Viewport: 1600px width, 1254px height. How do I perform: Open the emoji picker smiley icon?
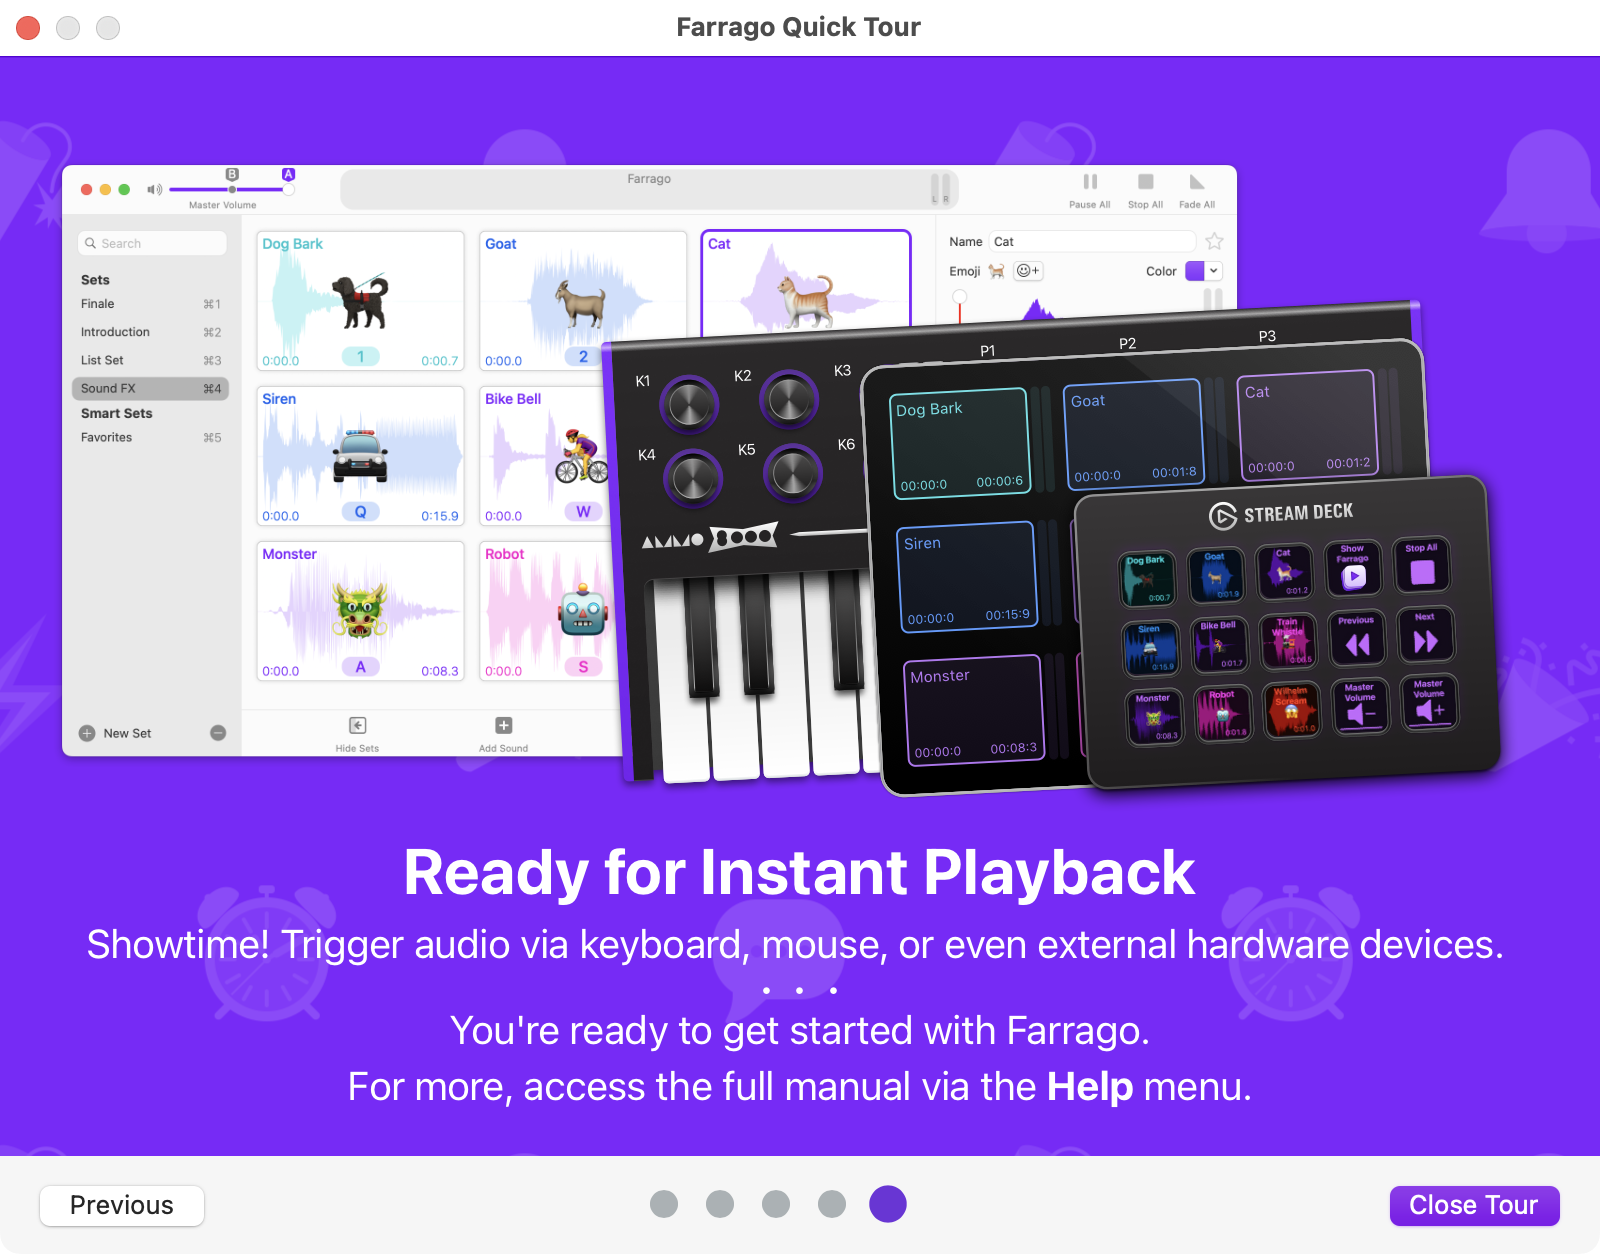point(1028,271)
